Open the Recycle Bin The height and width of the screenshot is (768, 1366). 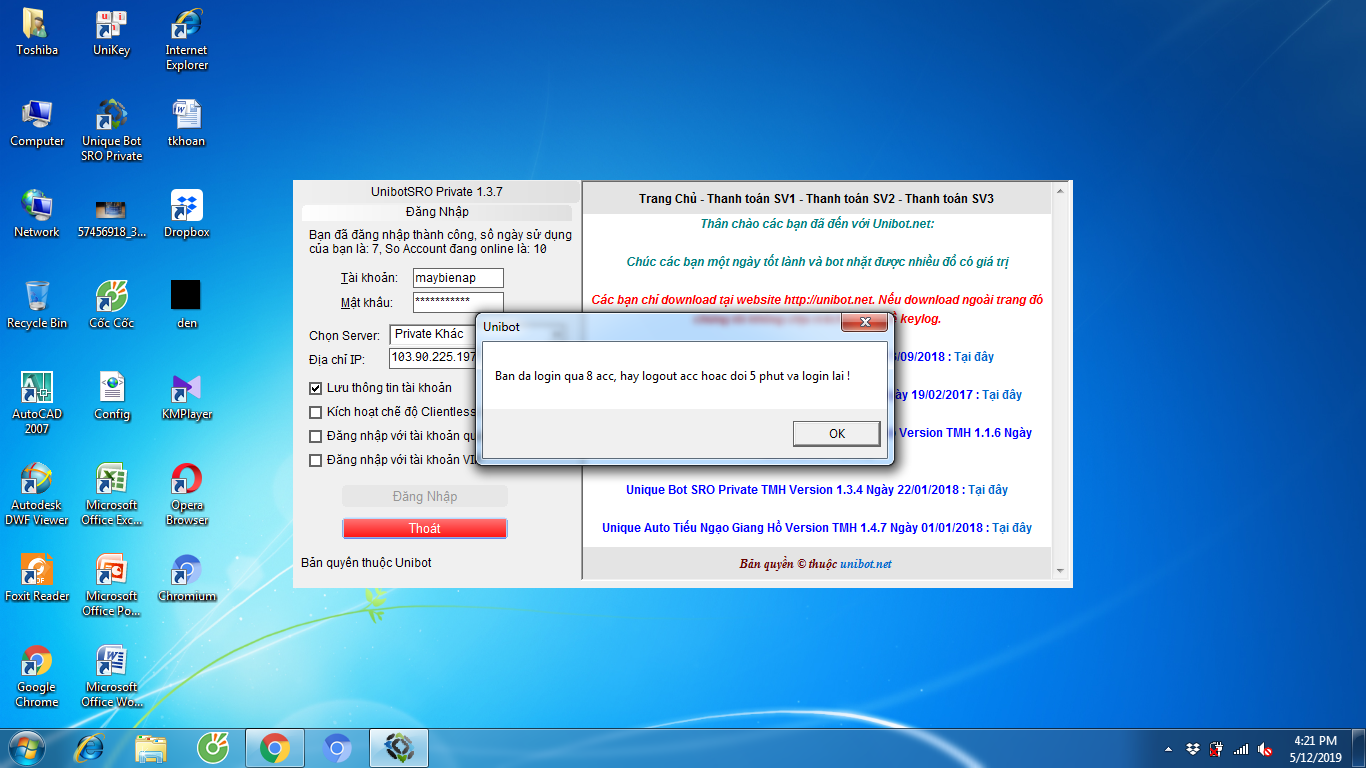(37, 305)
